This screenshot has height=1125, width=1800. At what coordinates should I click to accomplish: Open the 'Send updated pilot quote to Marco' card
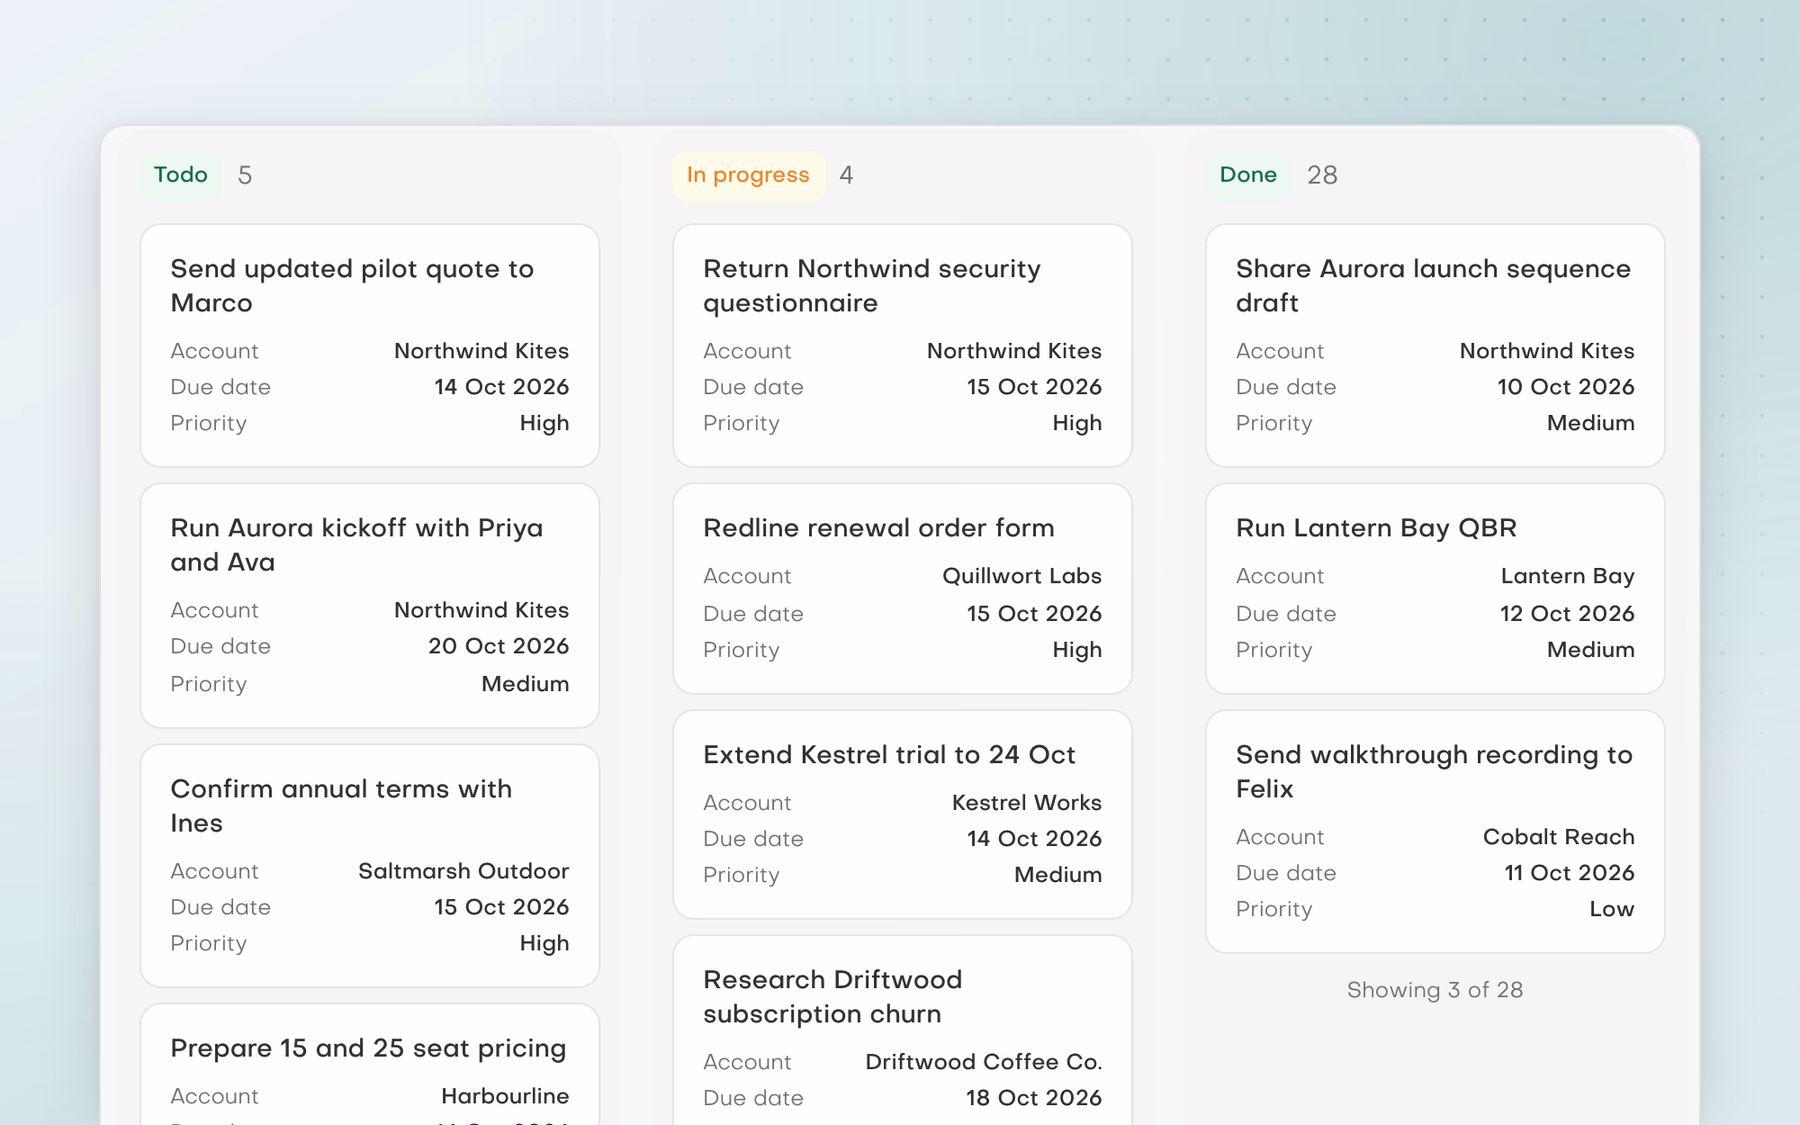[x=370, y=345]
